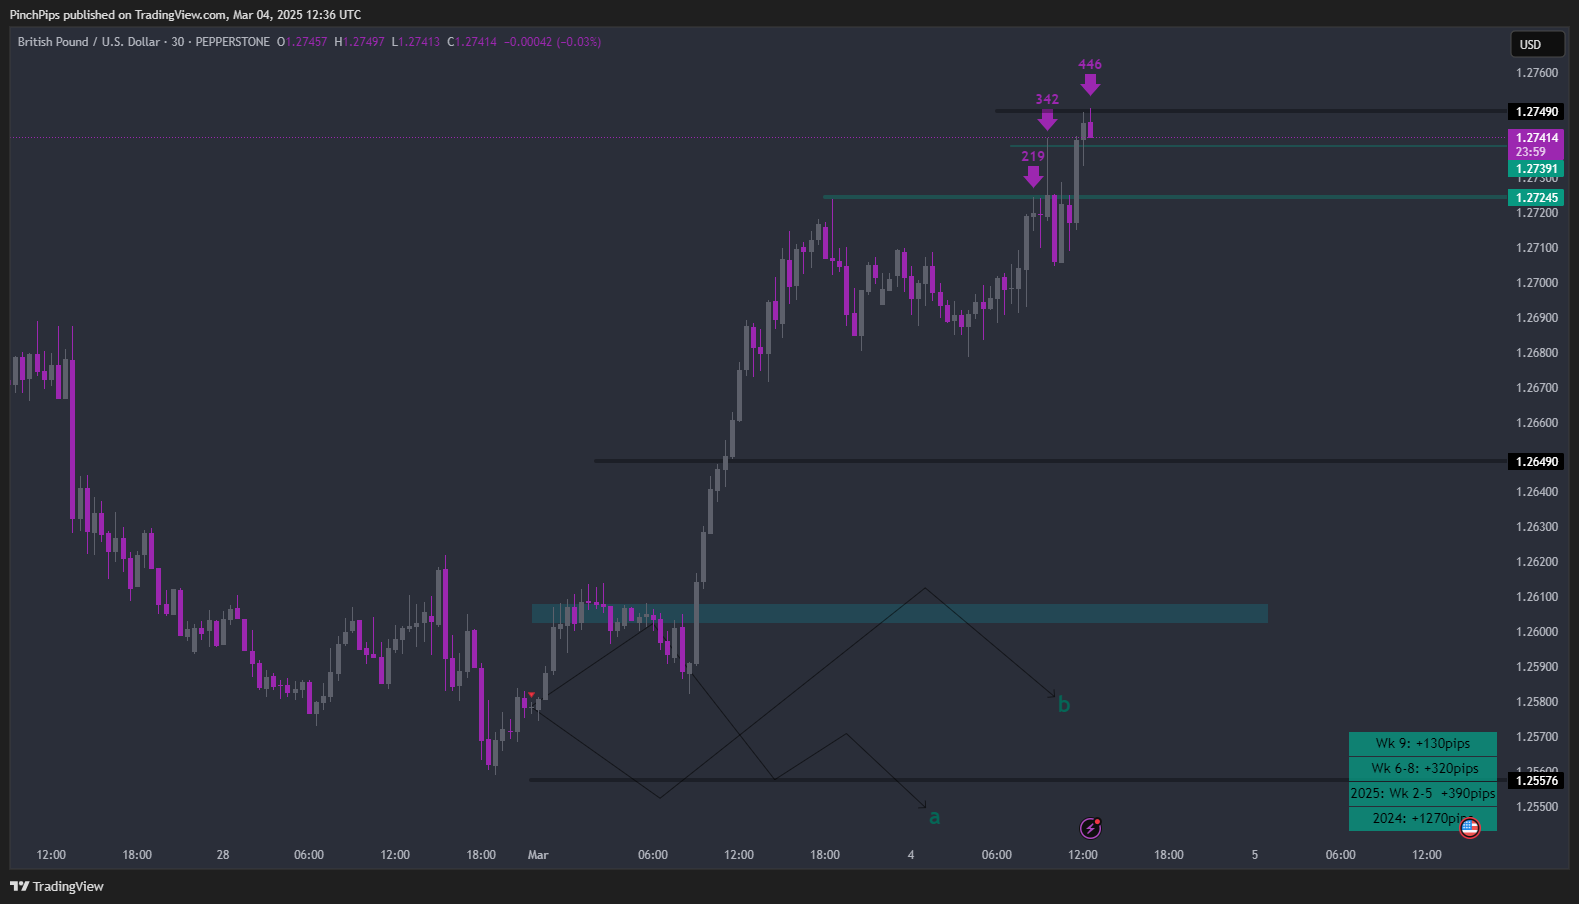
Task: Click the British Pound / U.S. Dollar title
Action: (89, 42)
